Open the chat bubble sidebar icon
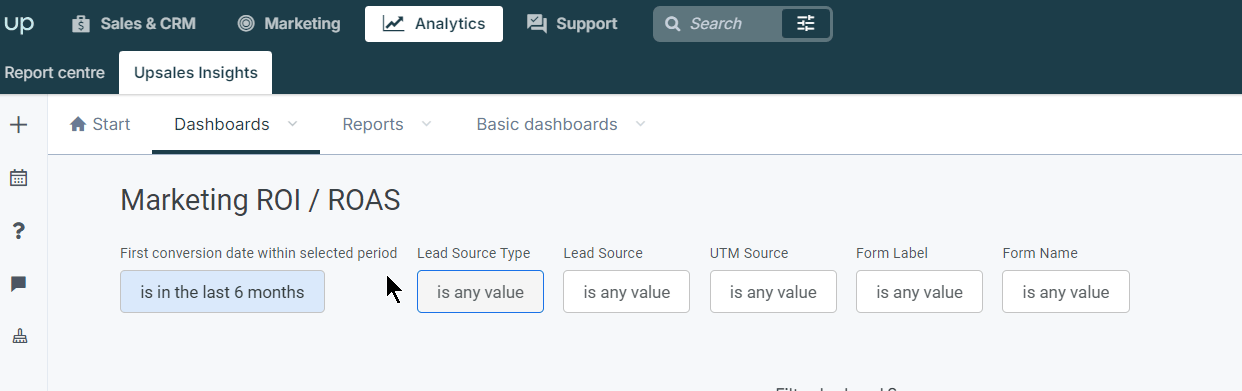 tap(18, 284)
